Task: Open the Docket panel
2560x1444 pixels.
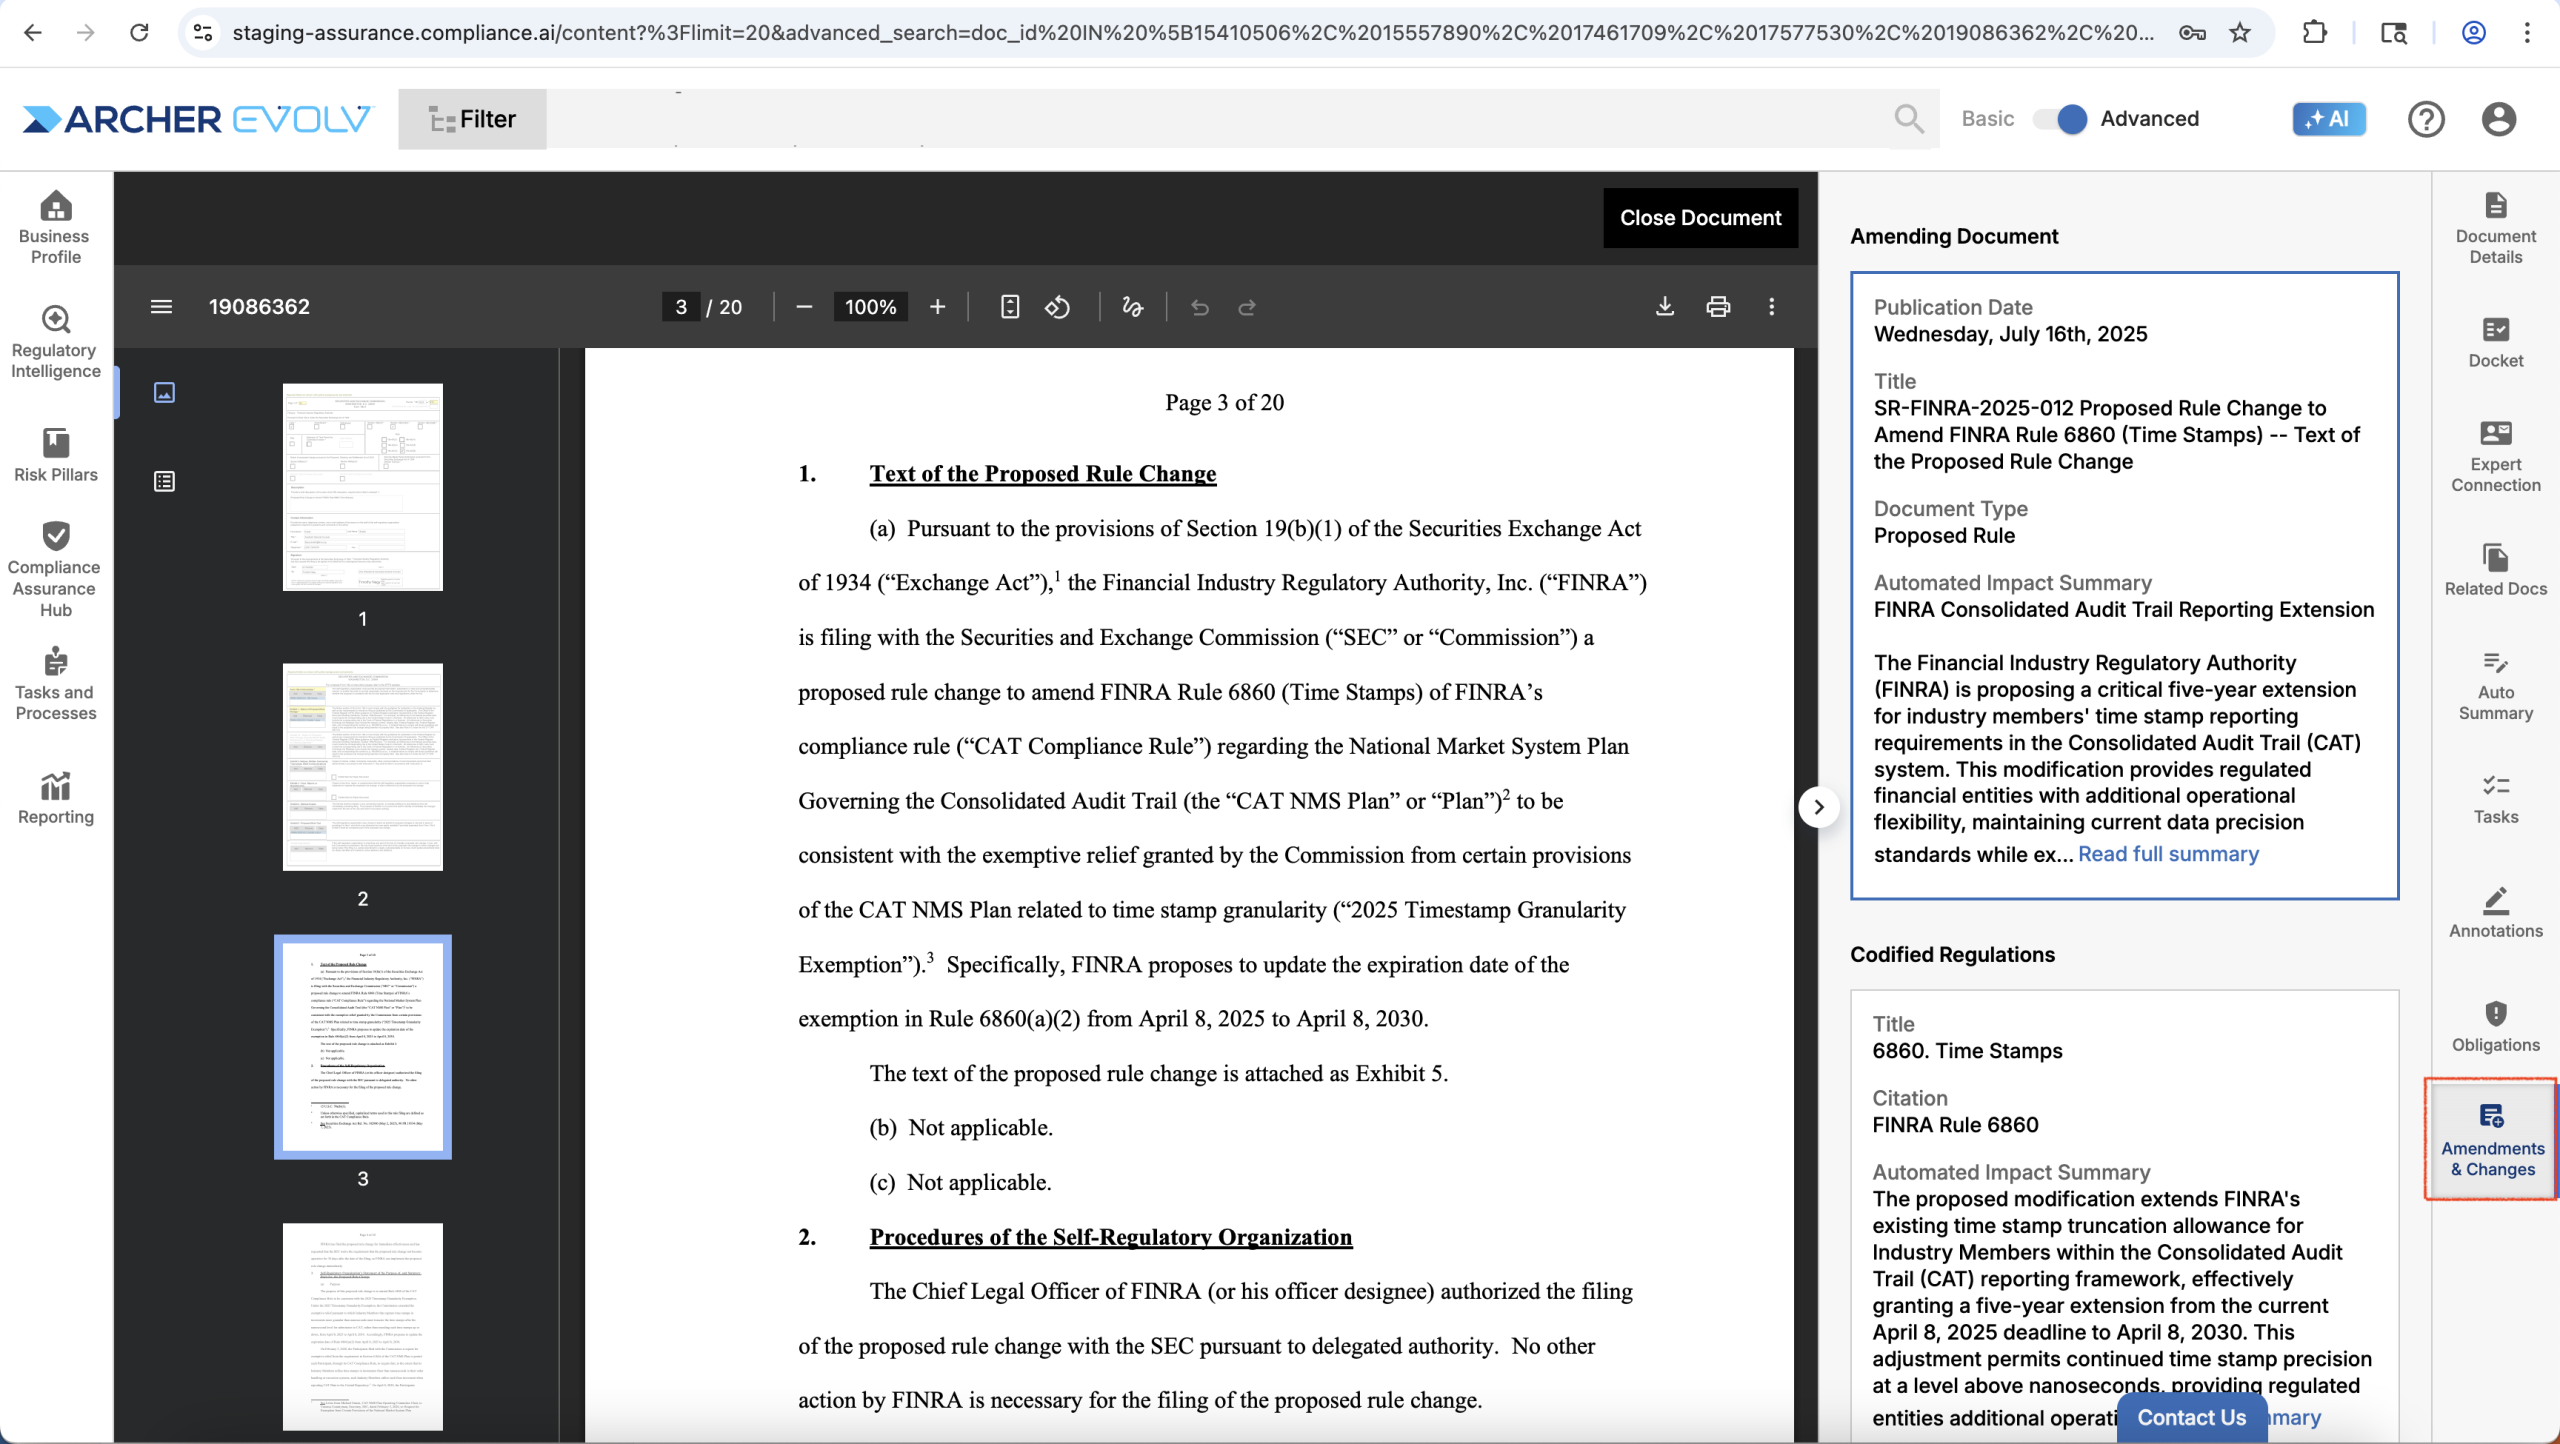Action: coord(2495,343)
